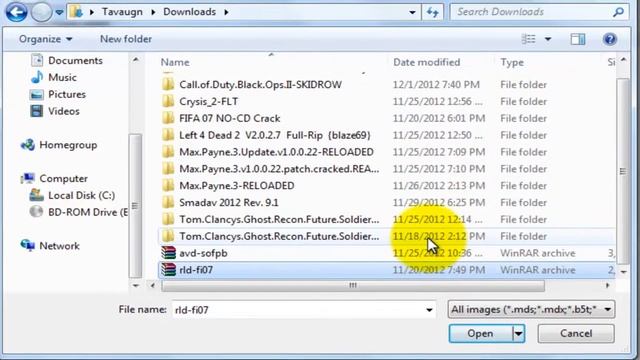
Task: Toggle the preview pane icon
Action: point(578,39)
